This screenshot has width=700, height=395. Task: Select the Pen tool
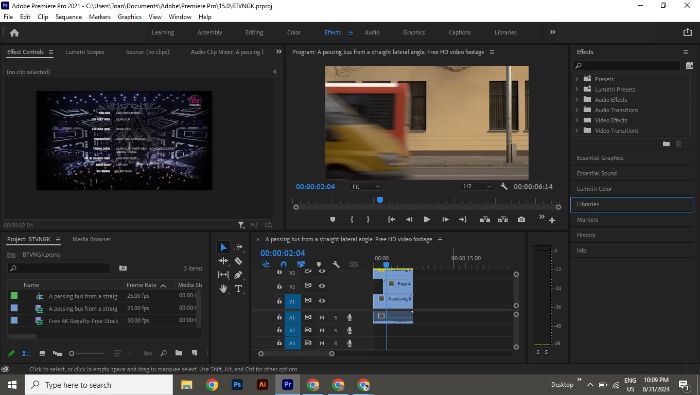(x=238, y=274)
